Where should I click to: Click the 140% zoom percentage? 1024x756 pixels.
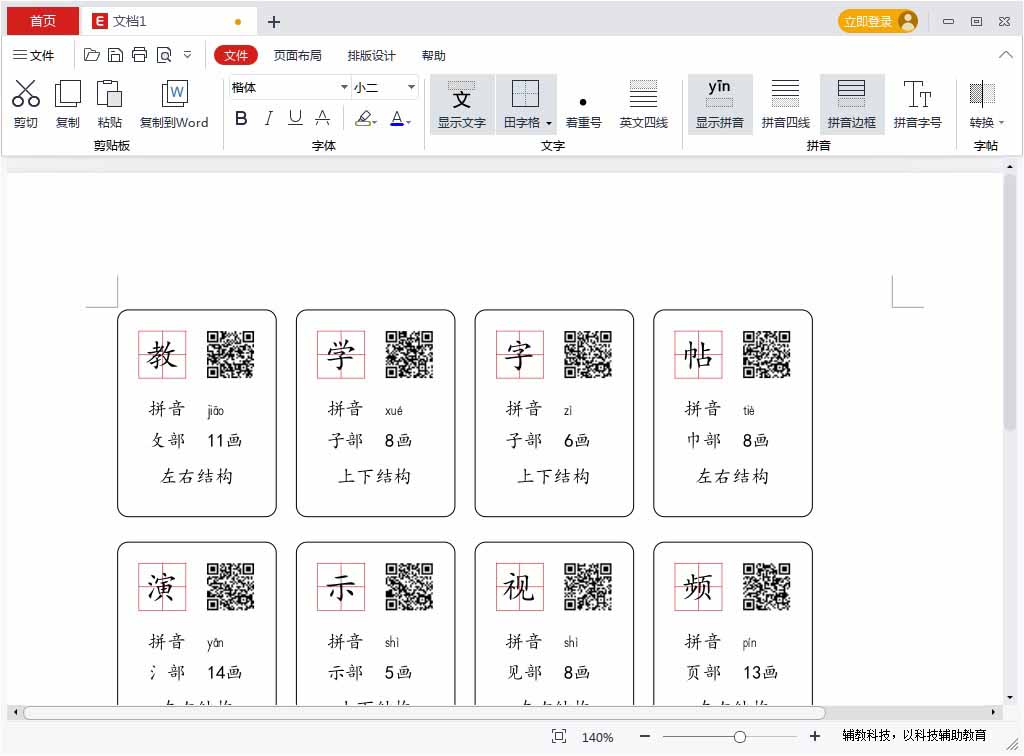click(597, 737)
